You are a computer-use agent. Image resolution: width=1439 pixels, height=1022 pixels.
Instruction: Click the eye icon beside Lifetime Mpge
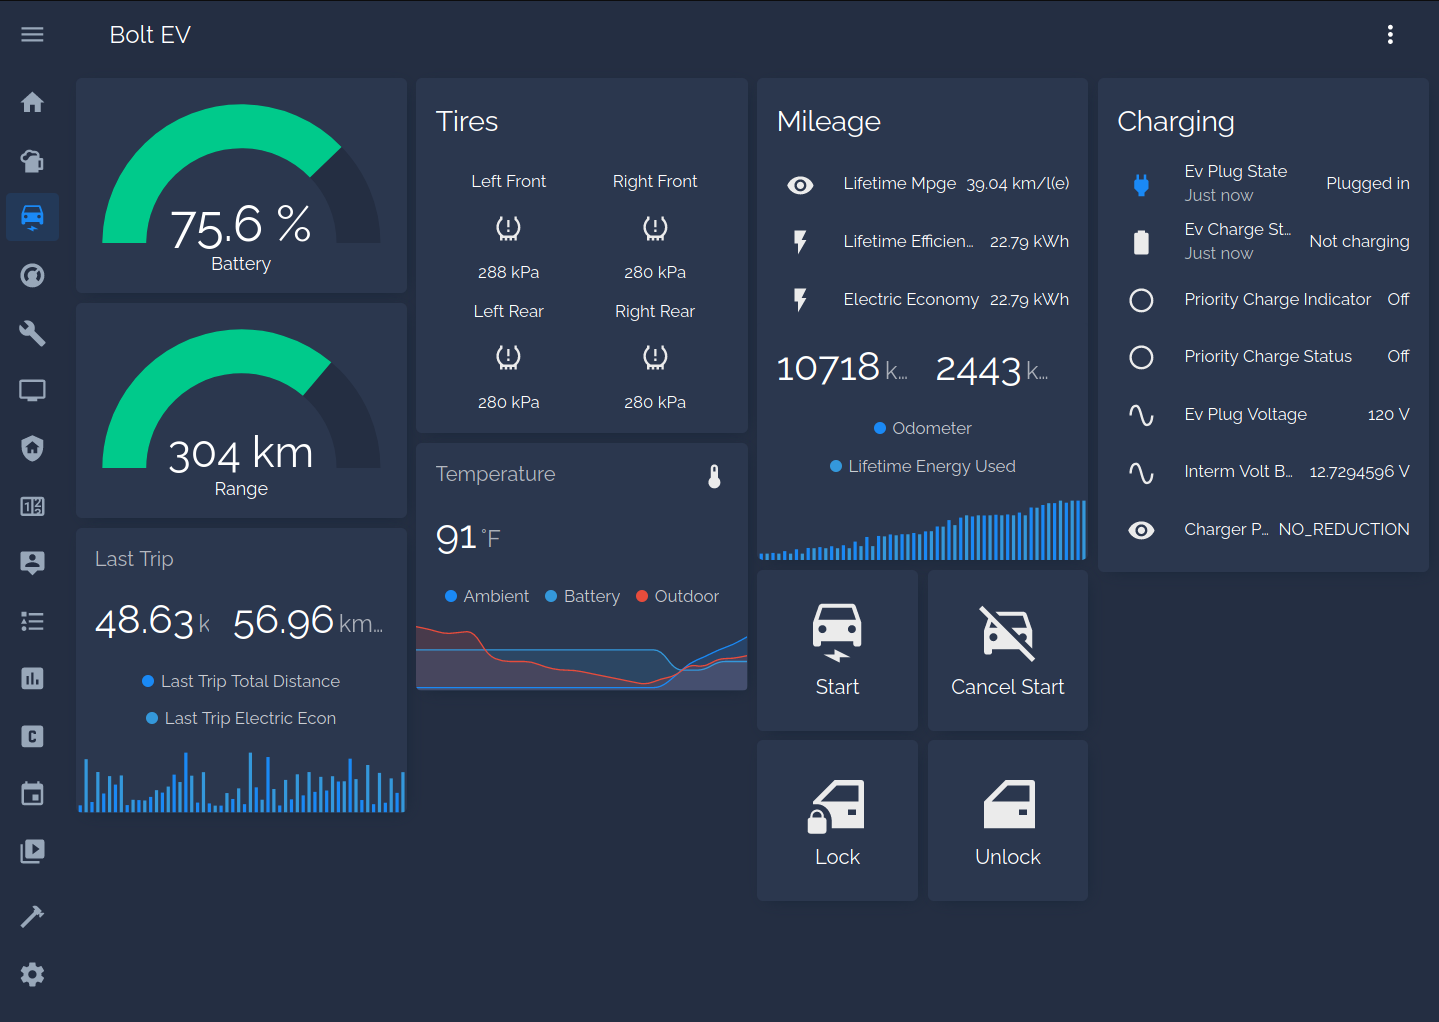point(800,185)
